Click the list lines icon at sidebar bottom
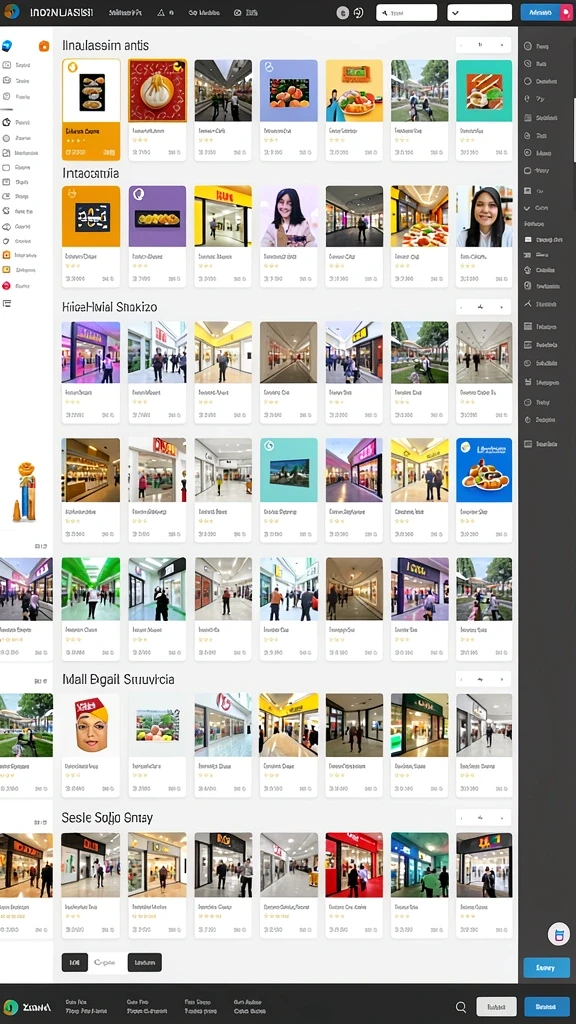 7,304
